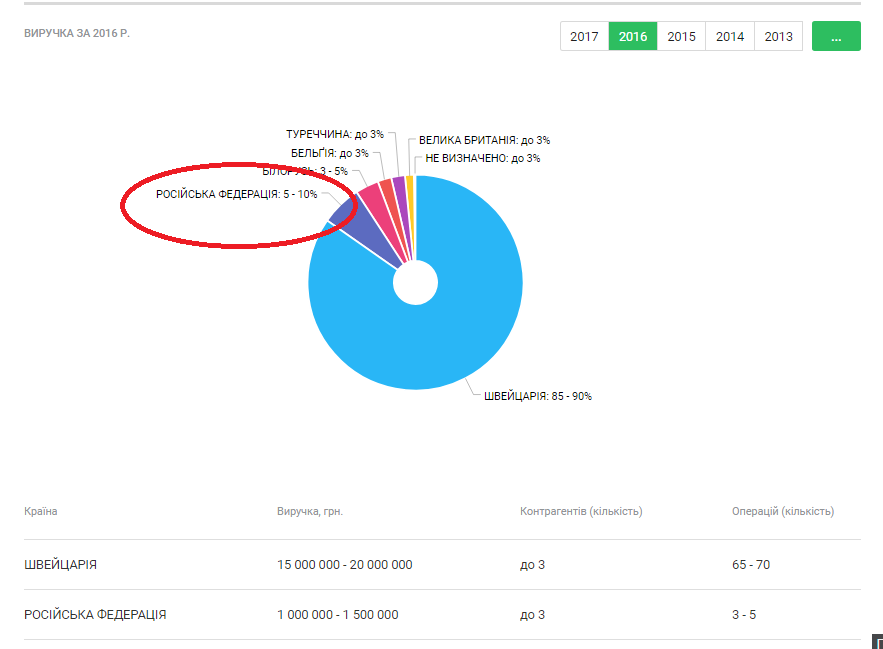883x649 pixels.
Task: Select the ШВЕЙЦАРІЯ row in the table
Action: coord(61,565)
